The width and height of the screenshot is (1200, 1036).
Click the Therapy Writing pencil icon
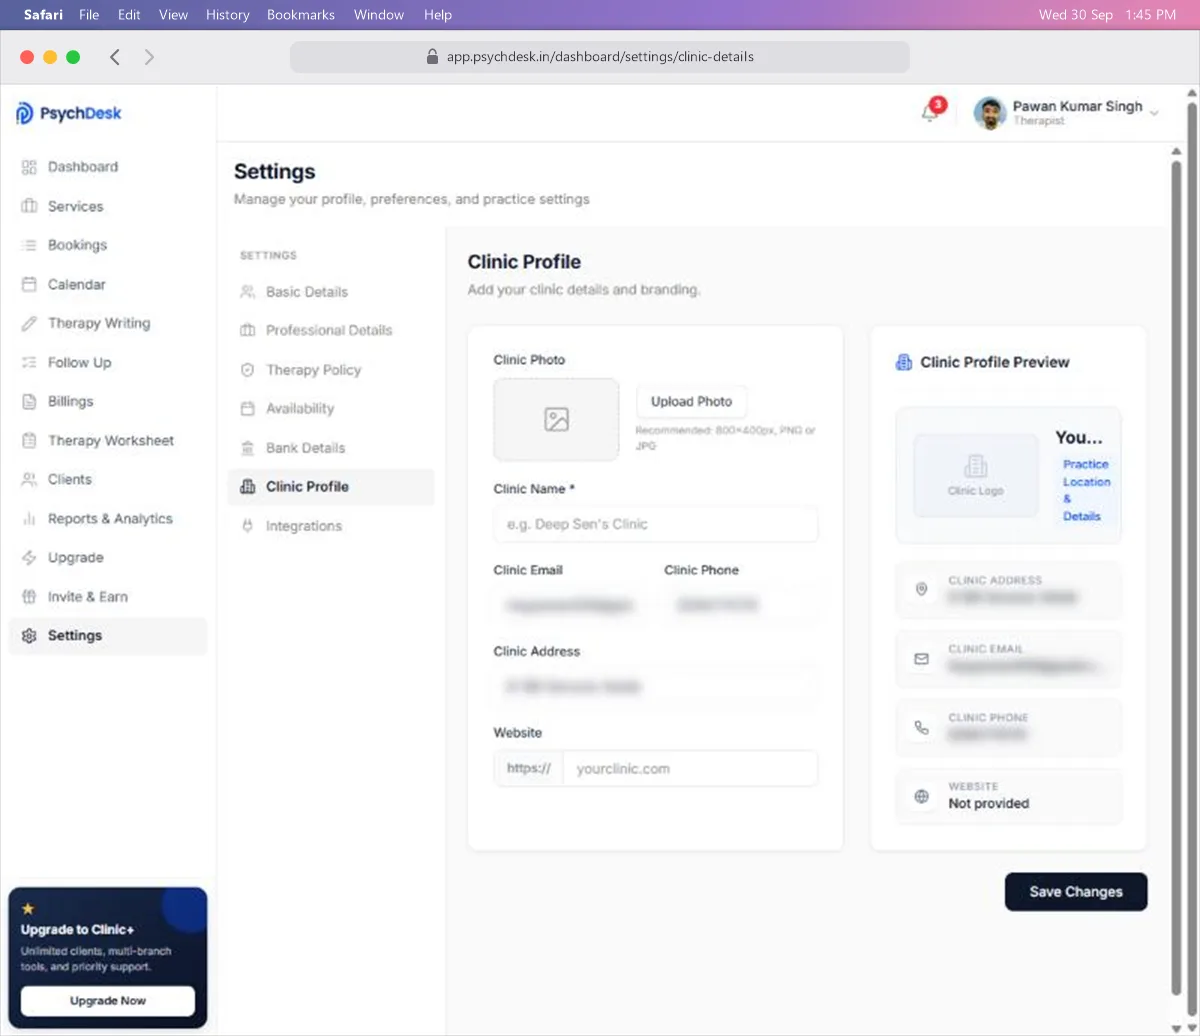coord(29,323)
